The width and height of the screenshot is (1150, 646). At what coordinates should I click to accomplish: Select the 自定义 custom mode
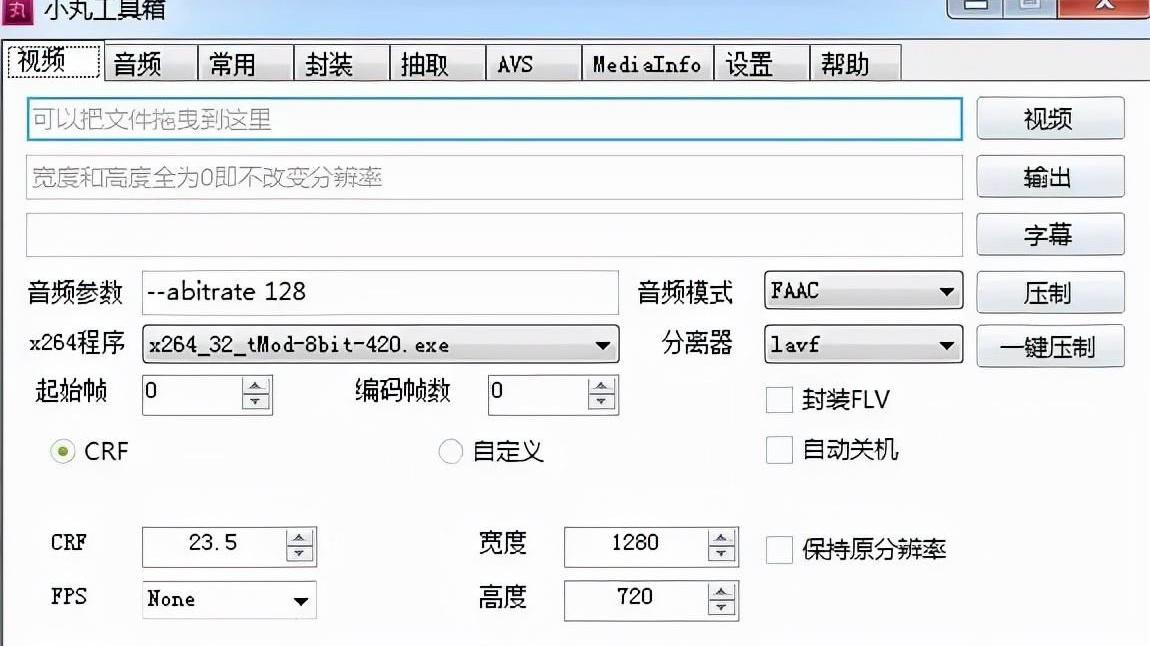pyautogui.click(x=450, y=452)
